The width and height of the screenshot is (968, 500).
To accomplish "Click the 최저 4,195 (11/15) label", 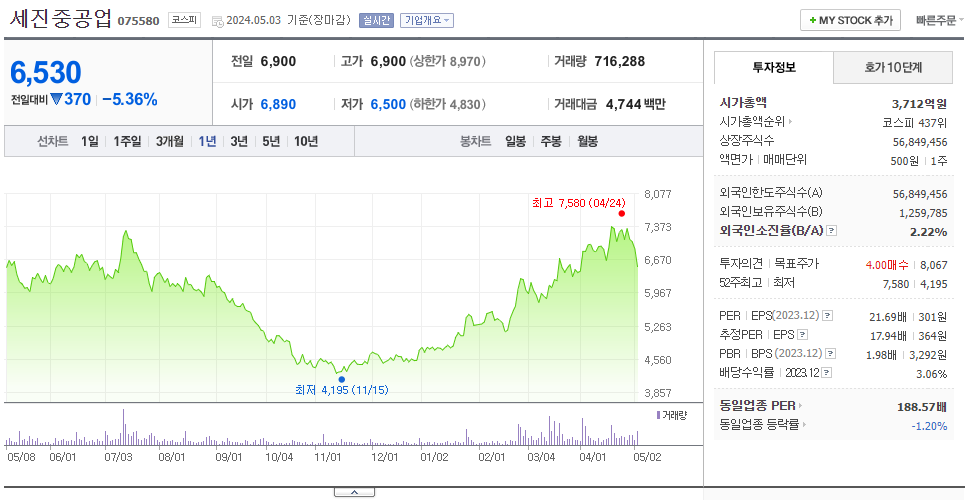I will 341,391.
